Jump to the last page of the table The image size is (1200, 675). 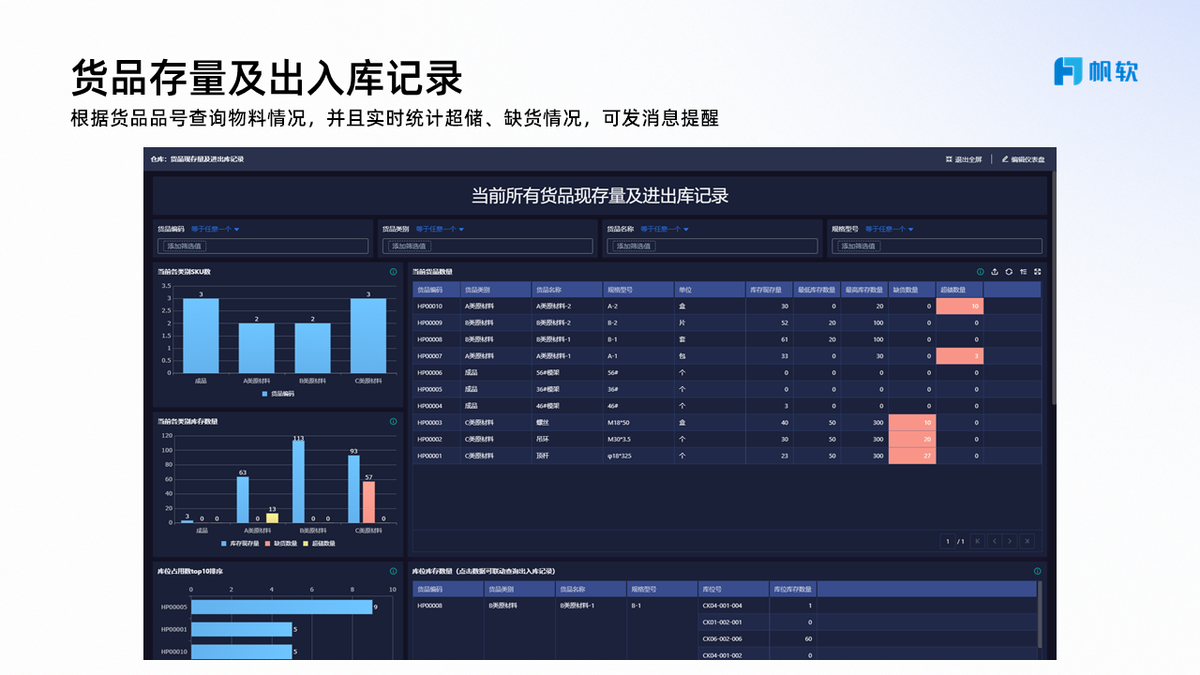click(x=1027, y=541)
